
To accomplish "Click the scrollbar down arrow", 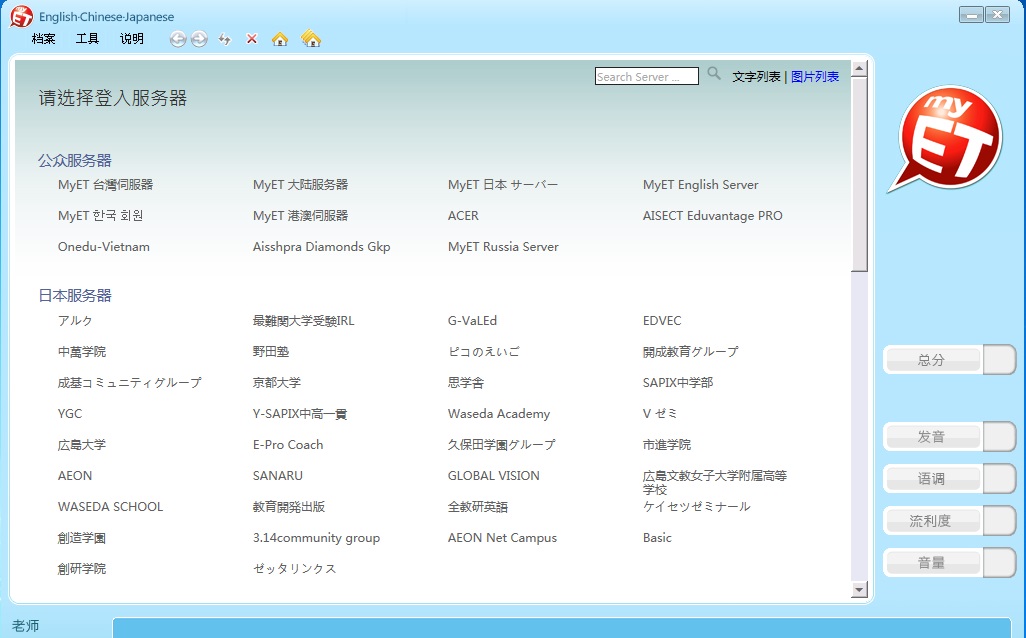I will pyautogui.click(x=860, y=590).
